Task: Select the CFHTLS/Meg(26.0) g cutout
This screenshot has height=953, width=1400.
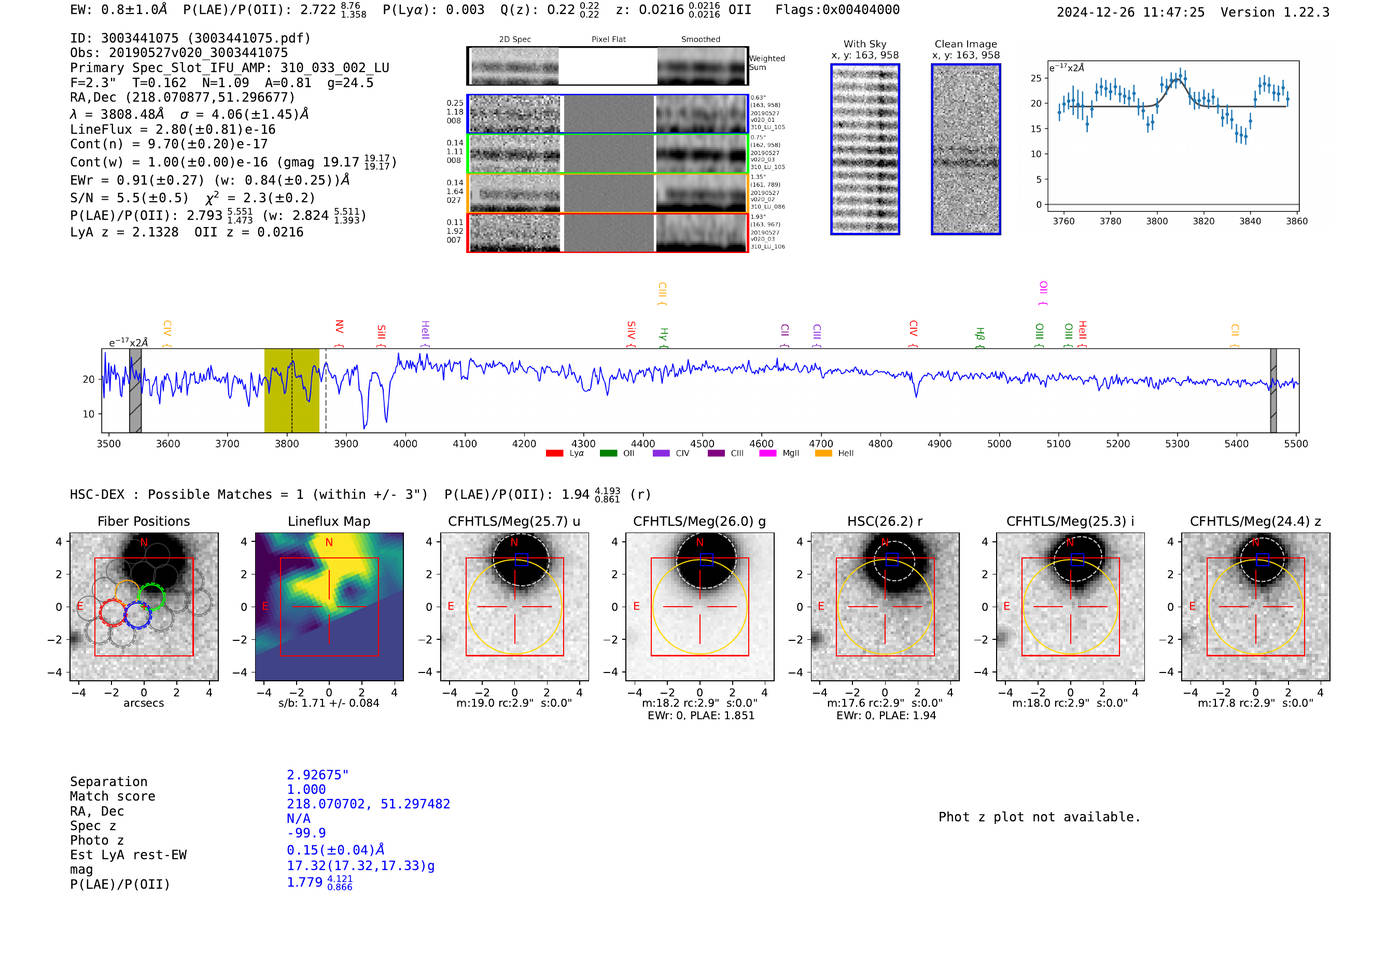Action: coord(700,607)
